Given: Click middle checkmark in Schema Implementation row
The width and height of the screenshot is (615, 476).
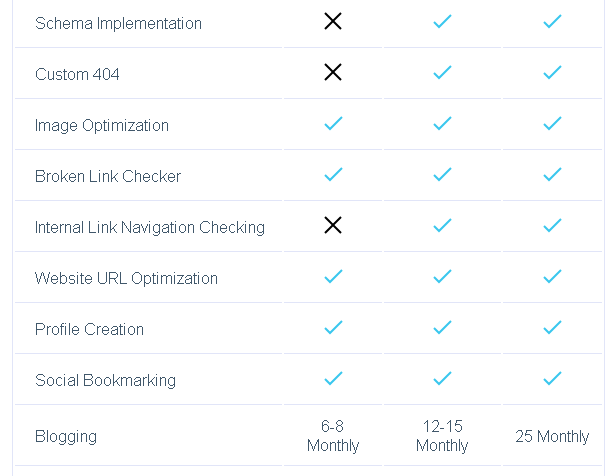Looking at the screenshot, I should click(442, 22).
